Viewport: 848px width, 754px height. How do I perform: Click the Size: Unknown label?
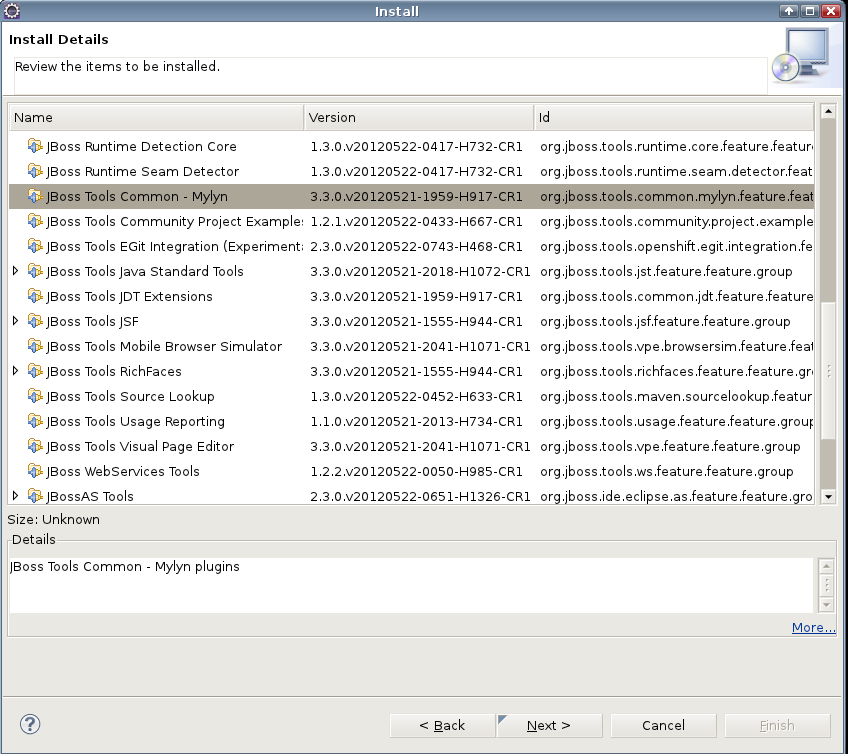54,519
